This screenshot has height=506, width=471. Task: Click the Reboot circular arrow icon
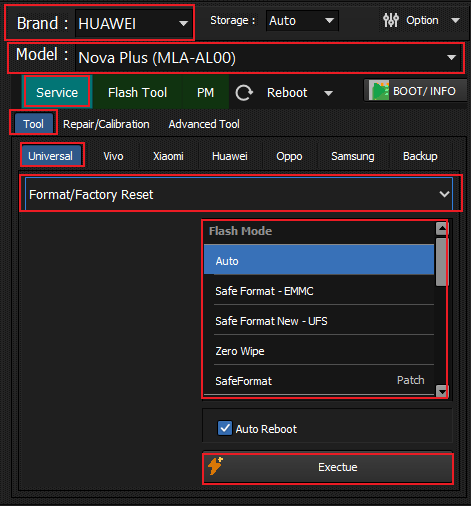[x=244, y=93]
